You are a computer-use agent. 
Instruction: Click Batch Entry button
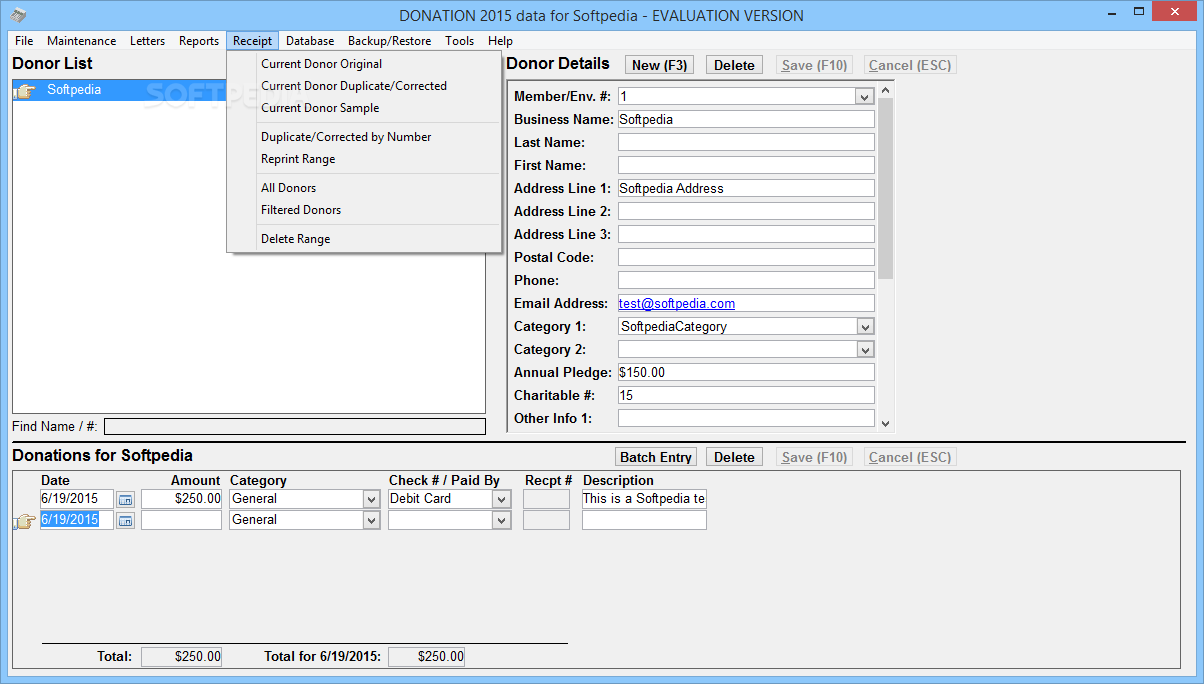[x=656, y=457]
